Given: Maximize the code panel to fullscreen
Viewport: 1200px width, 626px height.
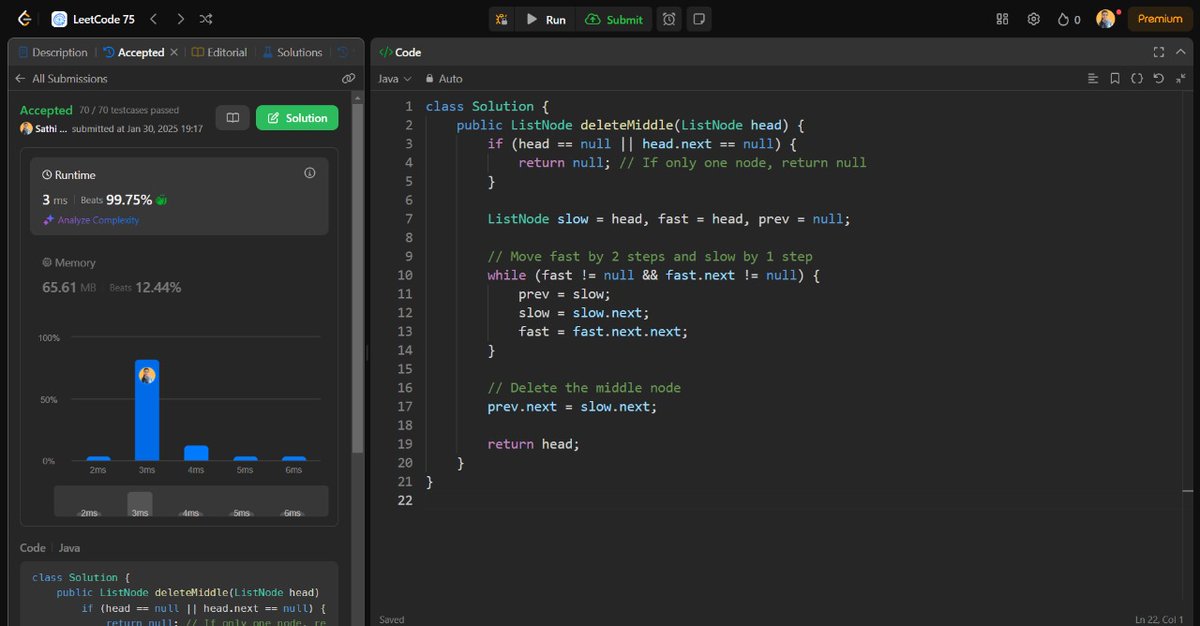Looking at the screenshot, I should tap(1158, 52).
